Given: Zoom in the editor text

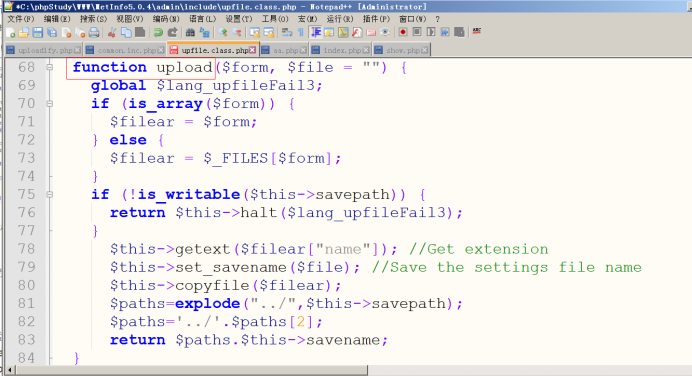Looking at the screenshot, I should pyautogui.click(x=222, y=32).
